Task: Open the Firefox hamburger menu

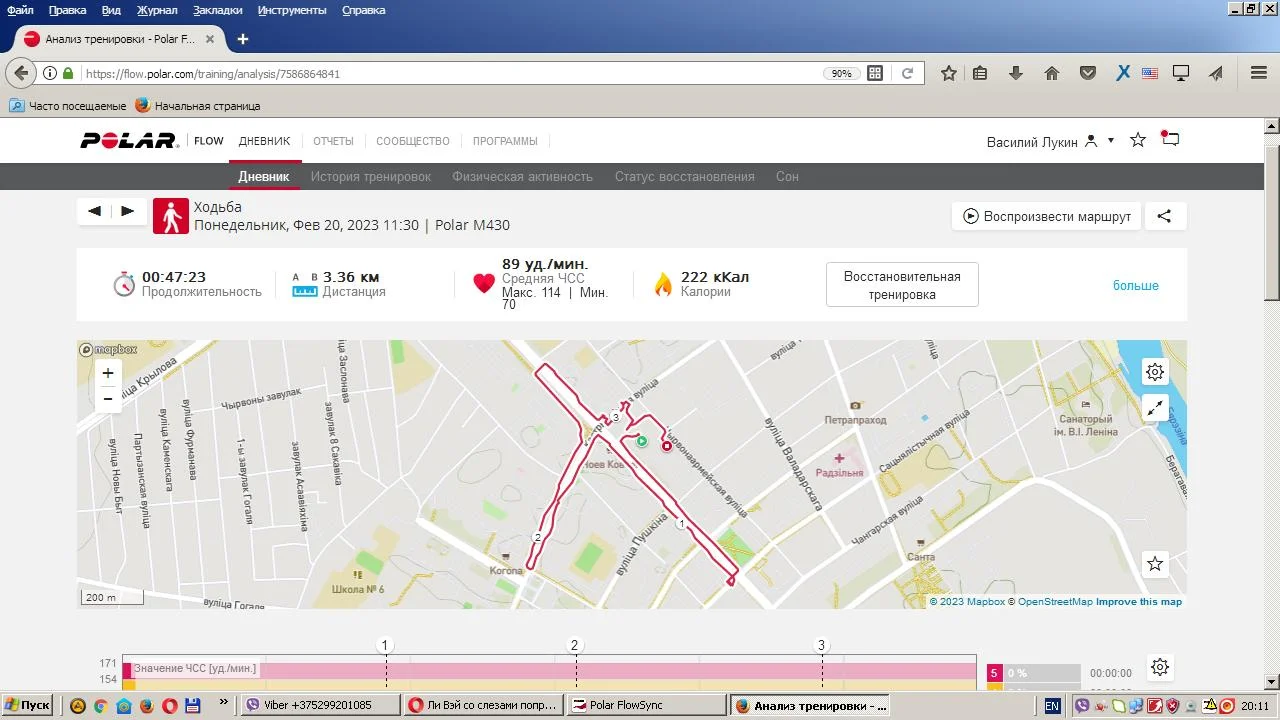Action: click(1259, 73)
